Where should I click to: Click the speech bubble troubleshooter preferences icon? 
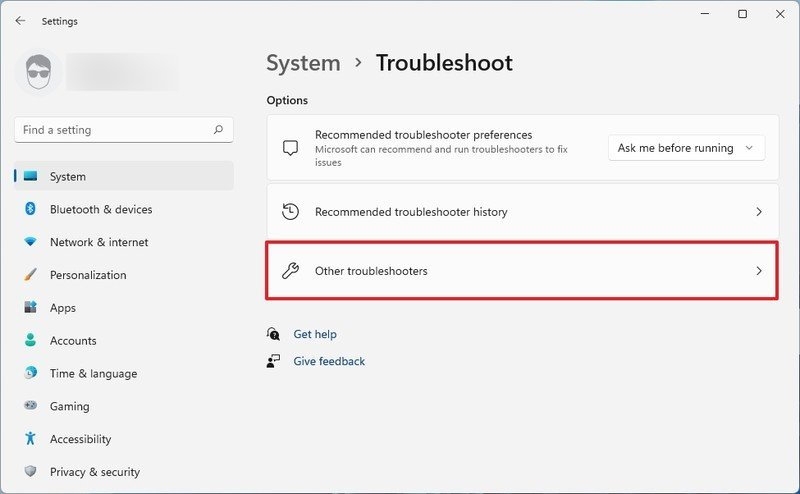tap(290, 148)
